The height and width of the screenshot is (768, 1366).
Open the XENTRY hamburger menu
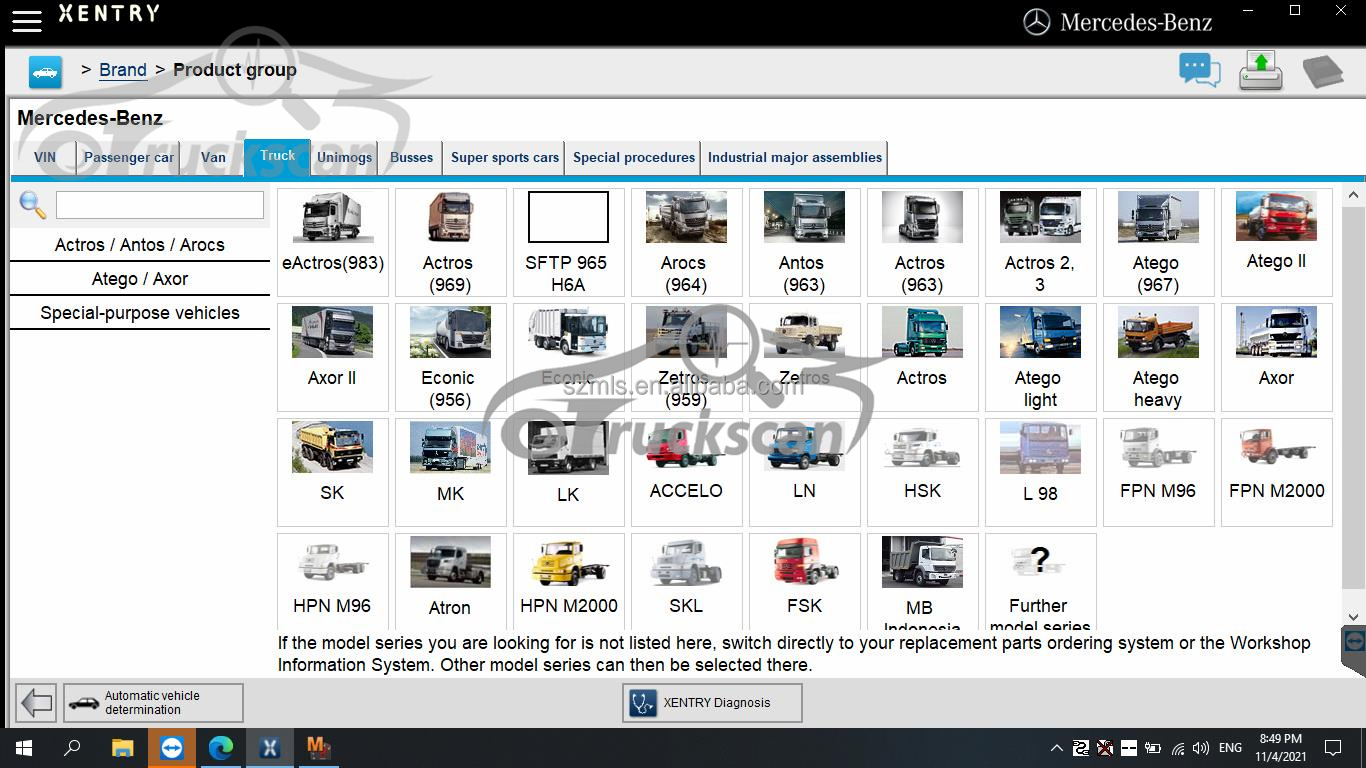pyautogui.click(x=27, y=19)
